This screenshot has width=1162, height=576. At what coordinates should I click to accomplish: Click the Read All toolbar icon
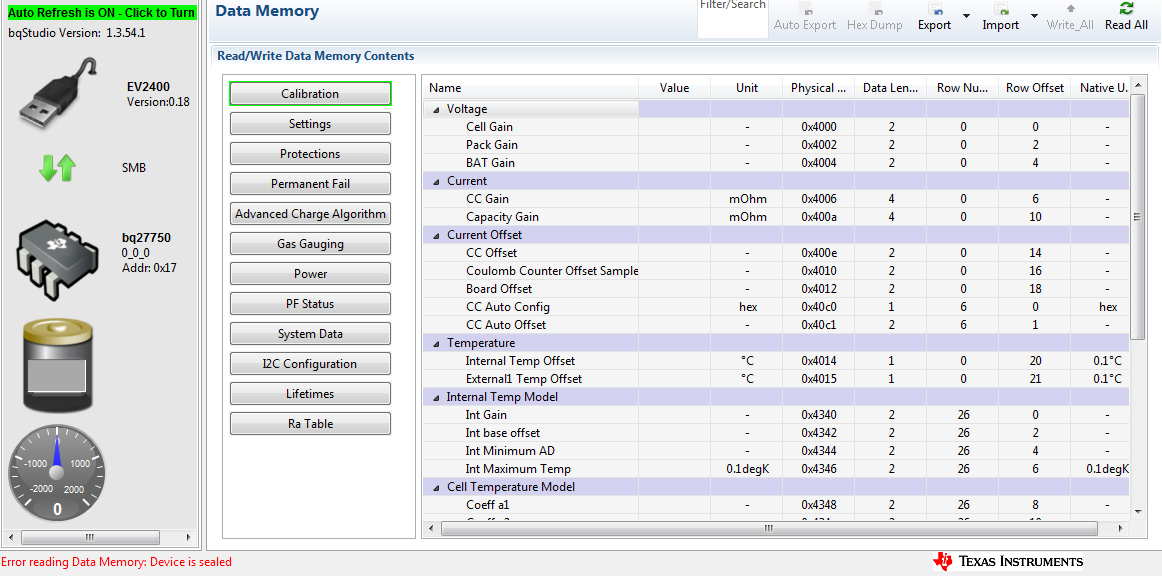(1126, 9)
